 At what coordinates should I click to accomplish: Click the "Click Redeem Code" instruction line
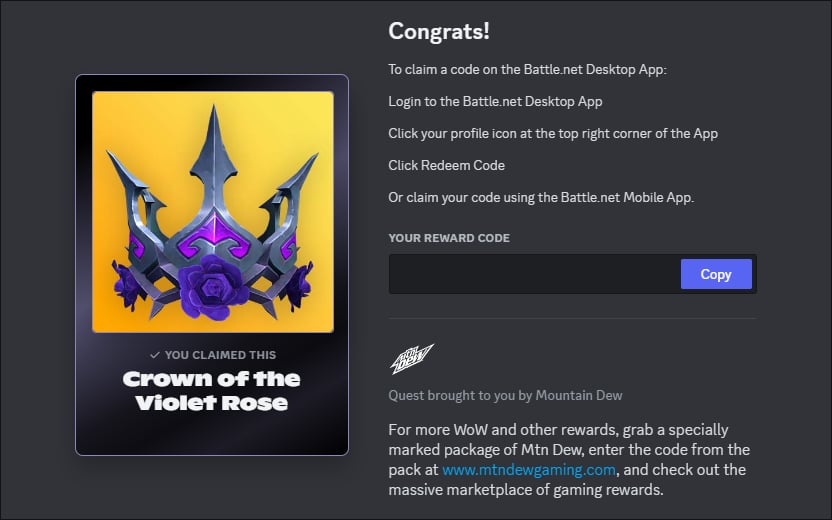pos(446,165)
